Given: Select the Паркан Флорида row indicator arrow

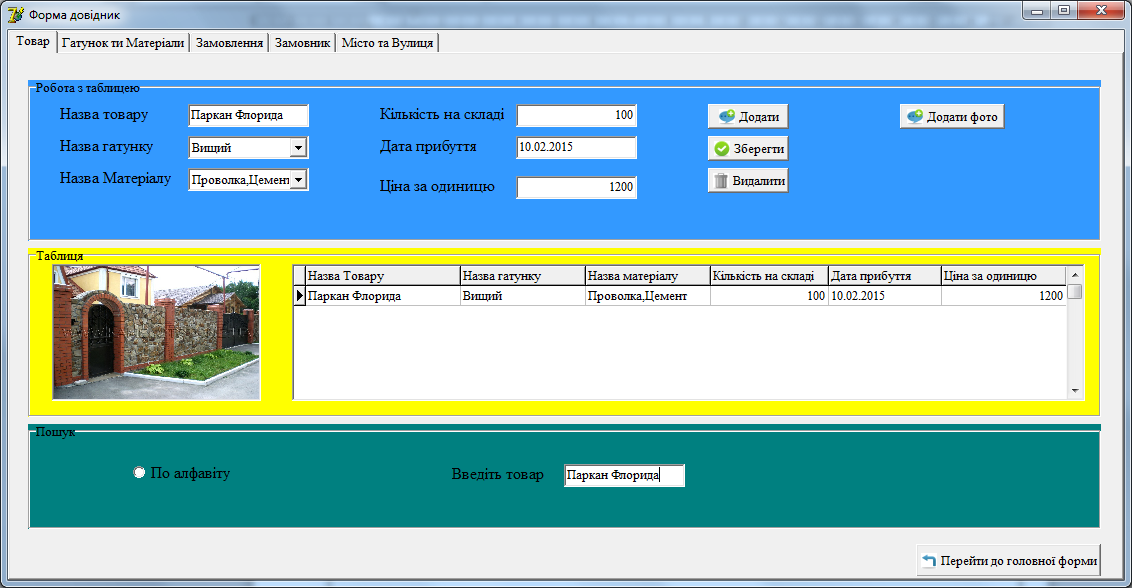Looking at the screenshot, I should [299, 296].
